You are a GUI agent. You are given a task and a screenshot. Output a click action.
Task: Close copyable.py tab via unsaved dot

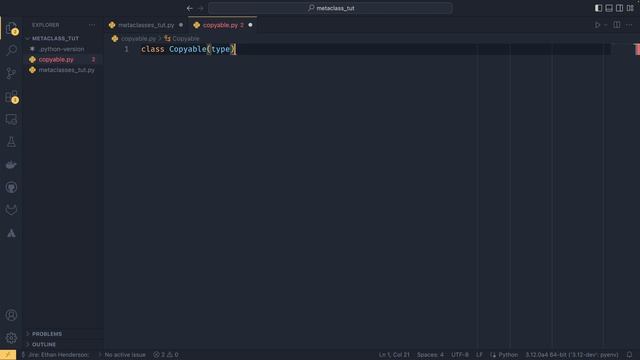(x=250, y=25)
